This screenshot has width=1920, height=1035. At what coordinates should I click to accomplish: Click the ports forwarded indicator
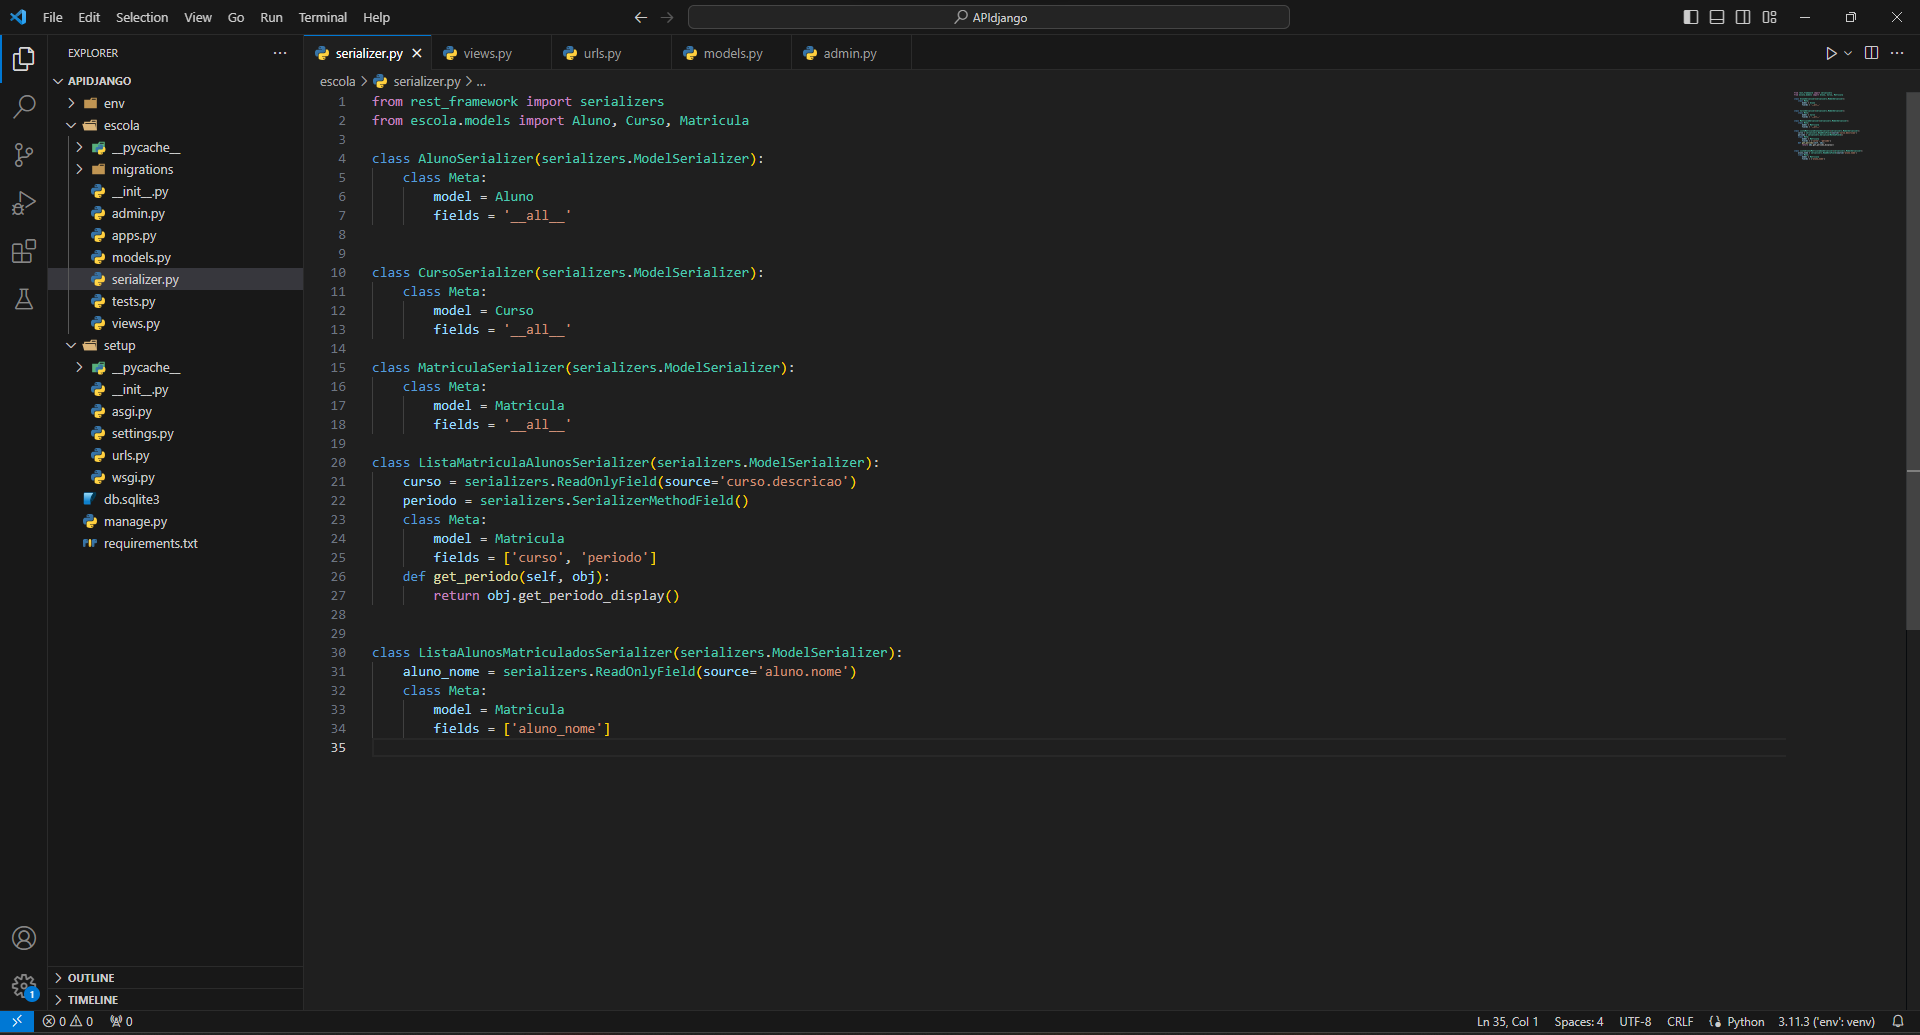pos(121,1021)
